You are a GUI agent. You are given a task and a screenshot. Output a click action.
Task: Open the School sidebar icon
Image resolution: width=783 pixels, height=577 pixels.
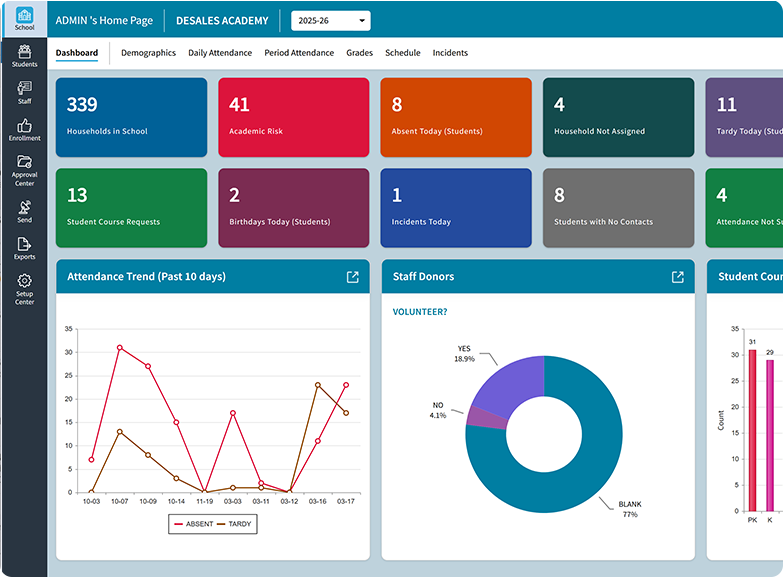click(x=24, y=19)
